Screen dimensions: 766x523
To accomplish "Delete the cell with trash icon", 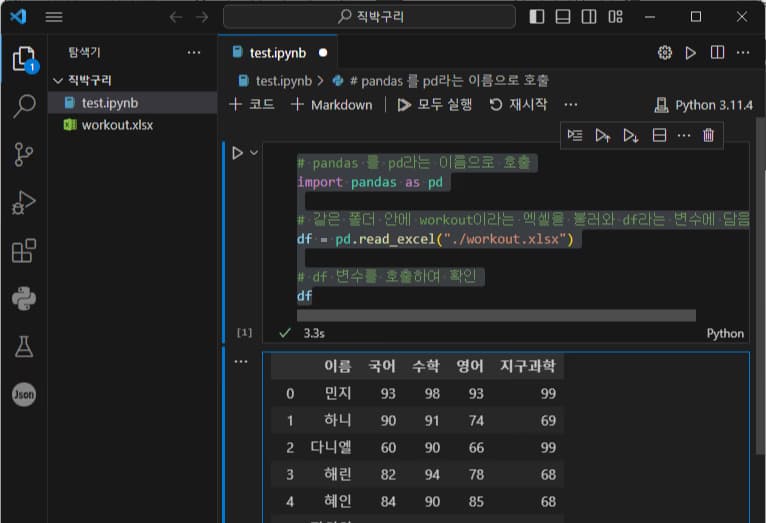I will 709,135.
